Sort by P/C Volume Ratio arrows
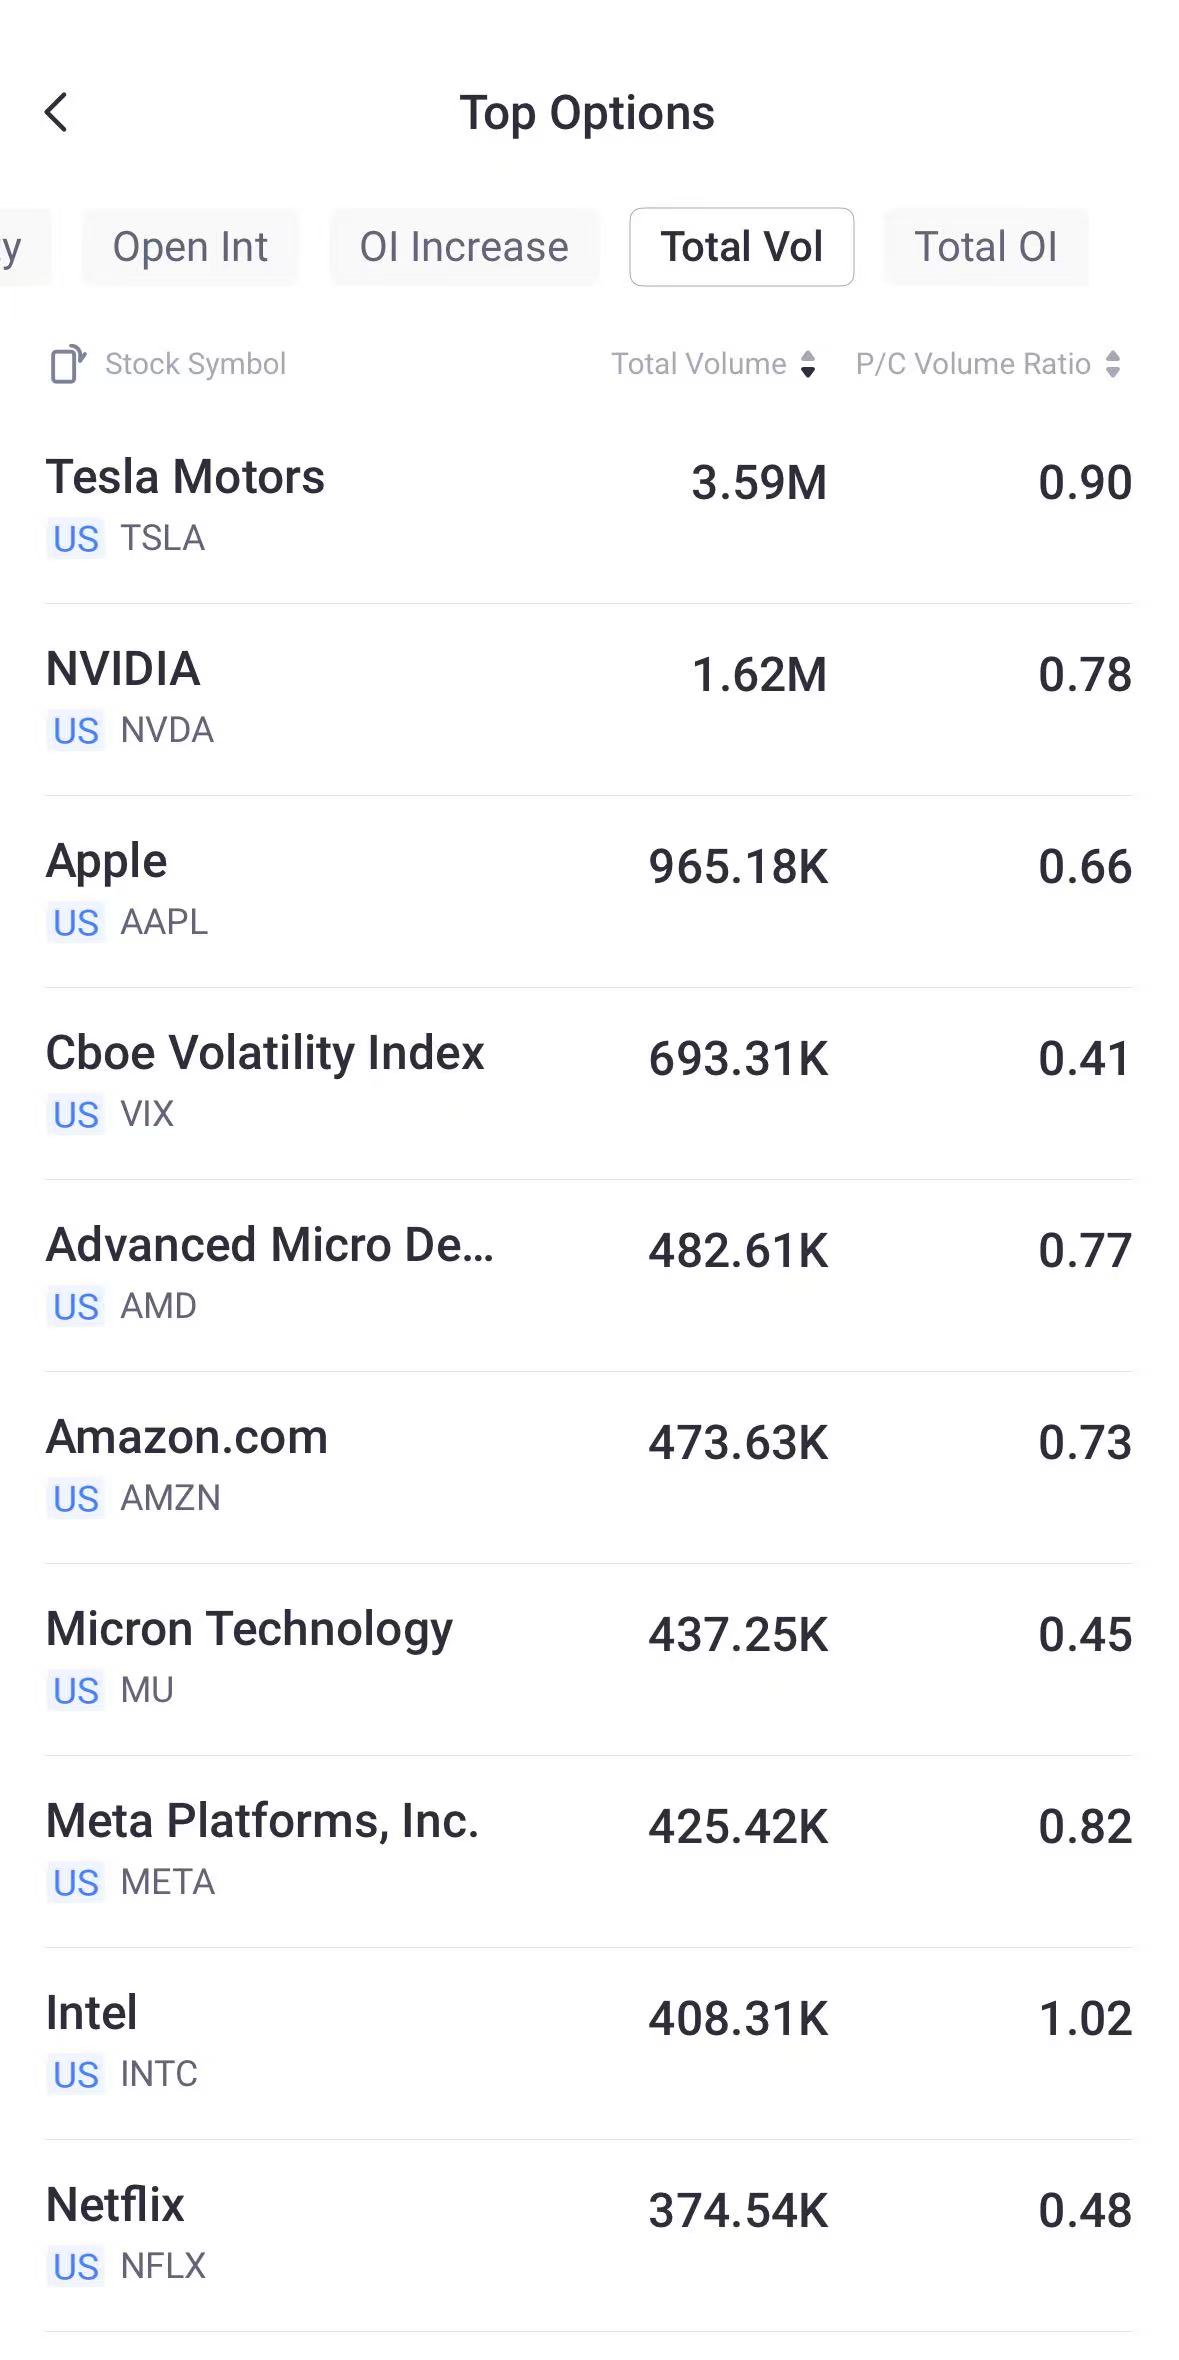Viewport: 1179px width, 2360px height. (x=1113, y=364)
